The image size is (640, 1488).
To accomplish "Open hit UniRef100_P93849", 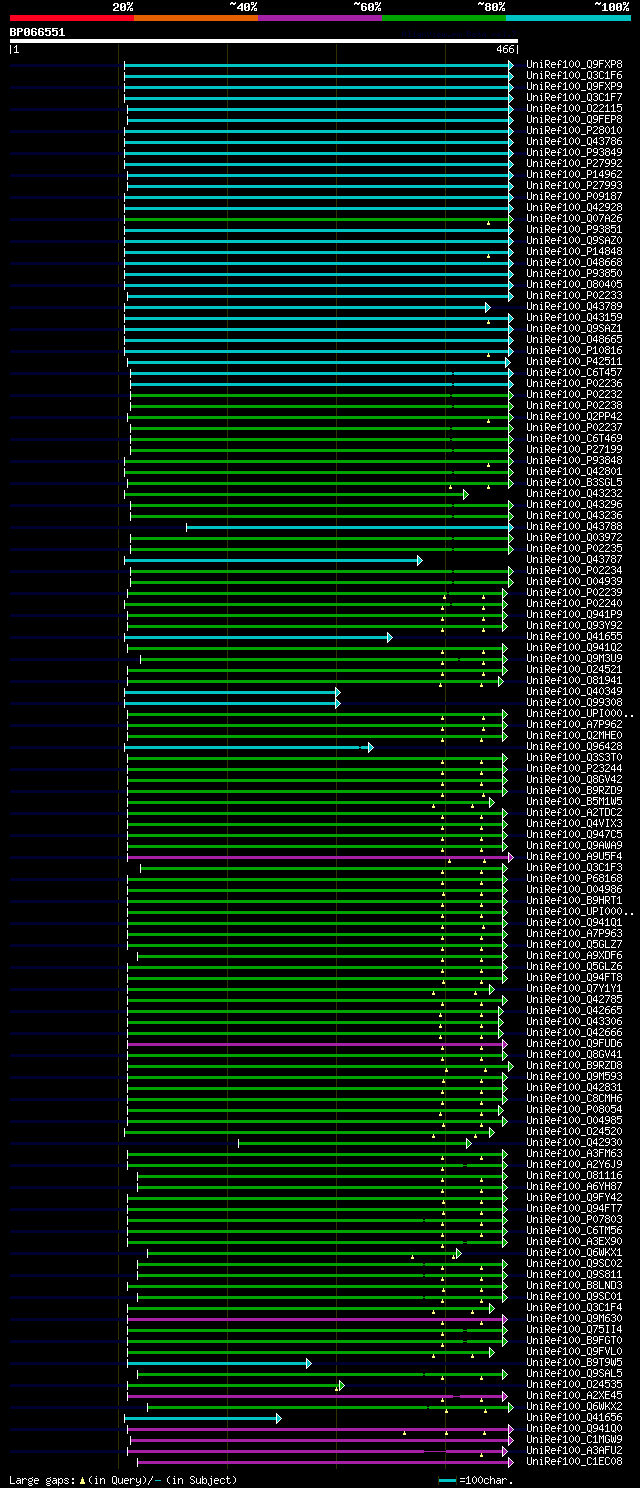I will pos(574,152).
